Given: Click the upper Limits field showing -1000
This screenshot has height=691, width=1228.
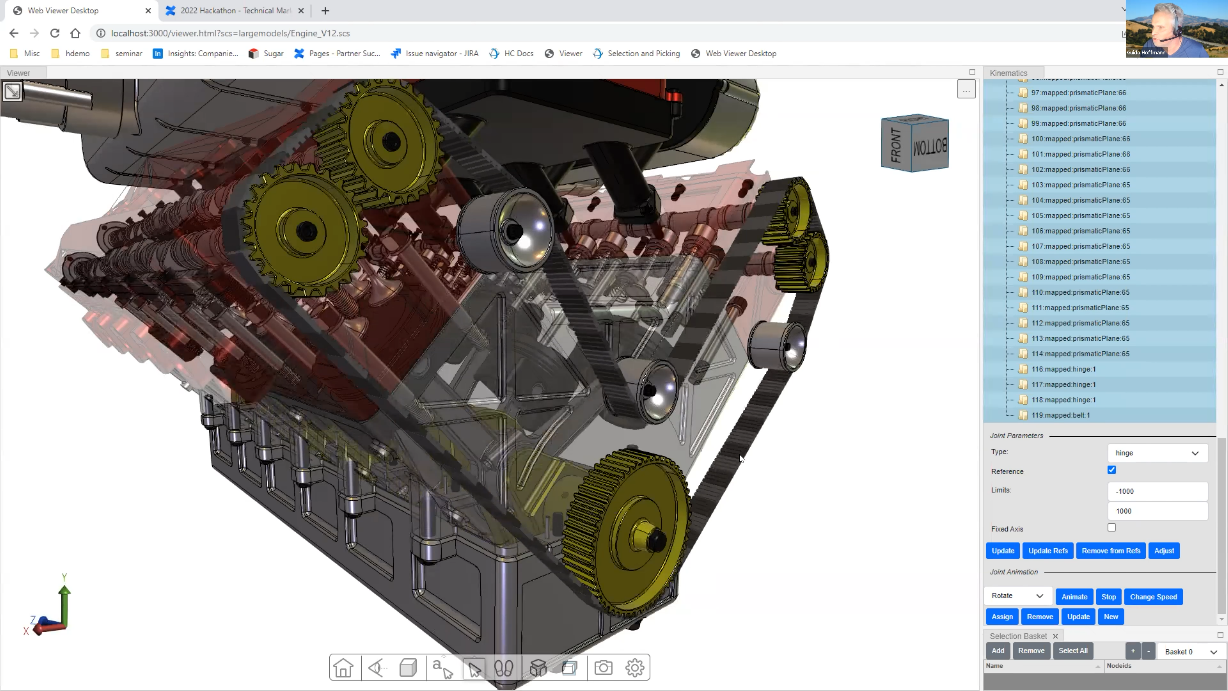Looking at the screenshot, I should click(1157, 491).
